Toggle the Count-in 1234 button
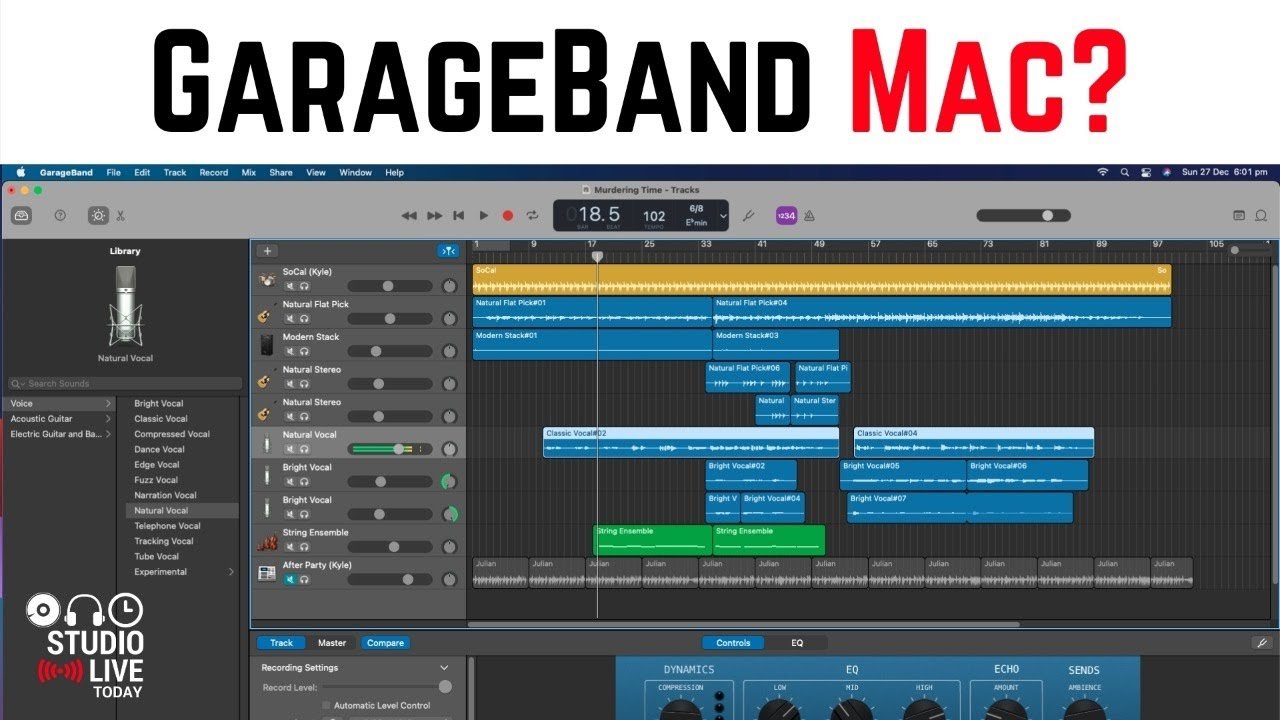This screenshot has width=1280, height=720. coord(787,215)
